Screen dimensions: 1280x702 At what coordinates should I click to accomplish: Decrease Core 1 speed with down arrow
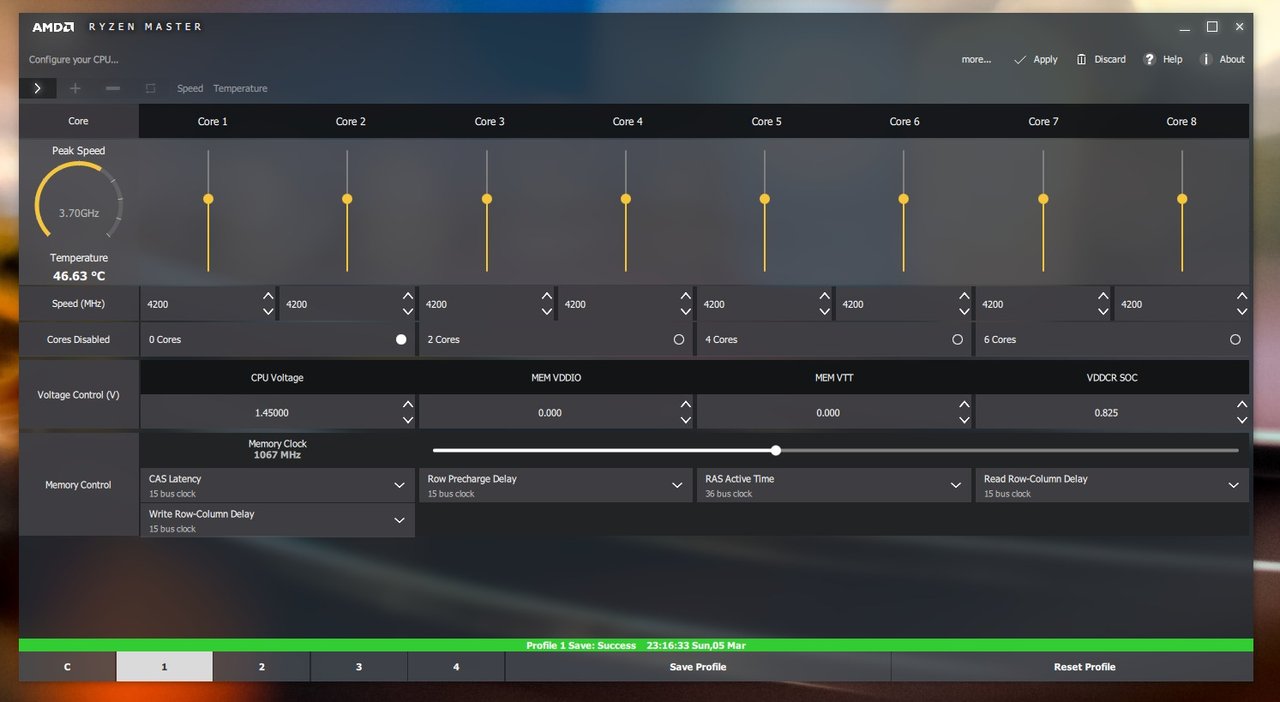tap(268, 311)
